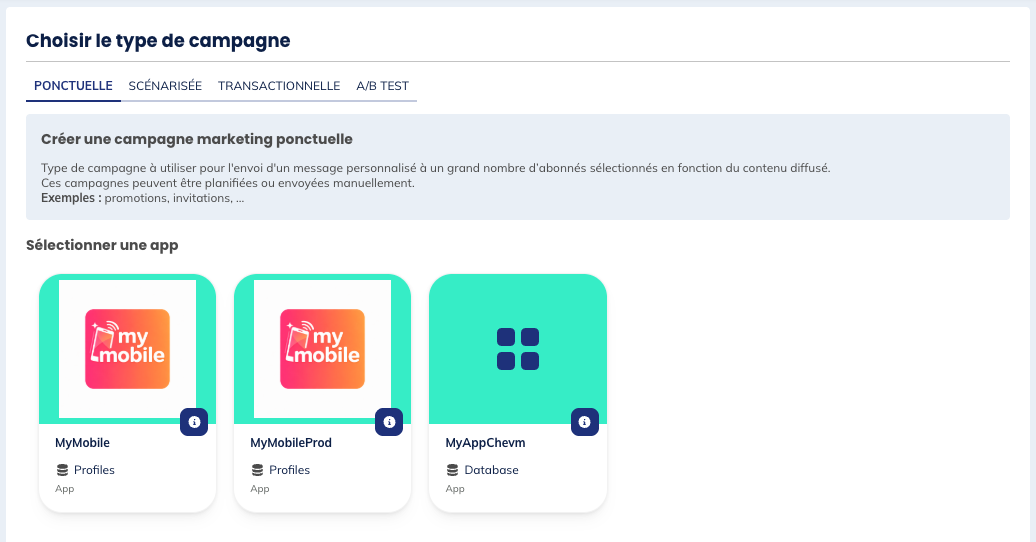Image resolution: width=1036 pixels, height=542 pixels.
Task: Click the MyAppChevm app name
Action: (485, 443)
